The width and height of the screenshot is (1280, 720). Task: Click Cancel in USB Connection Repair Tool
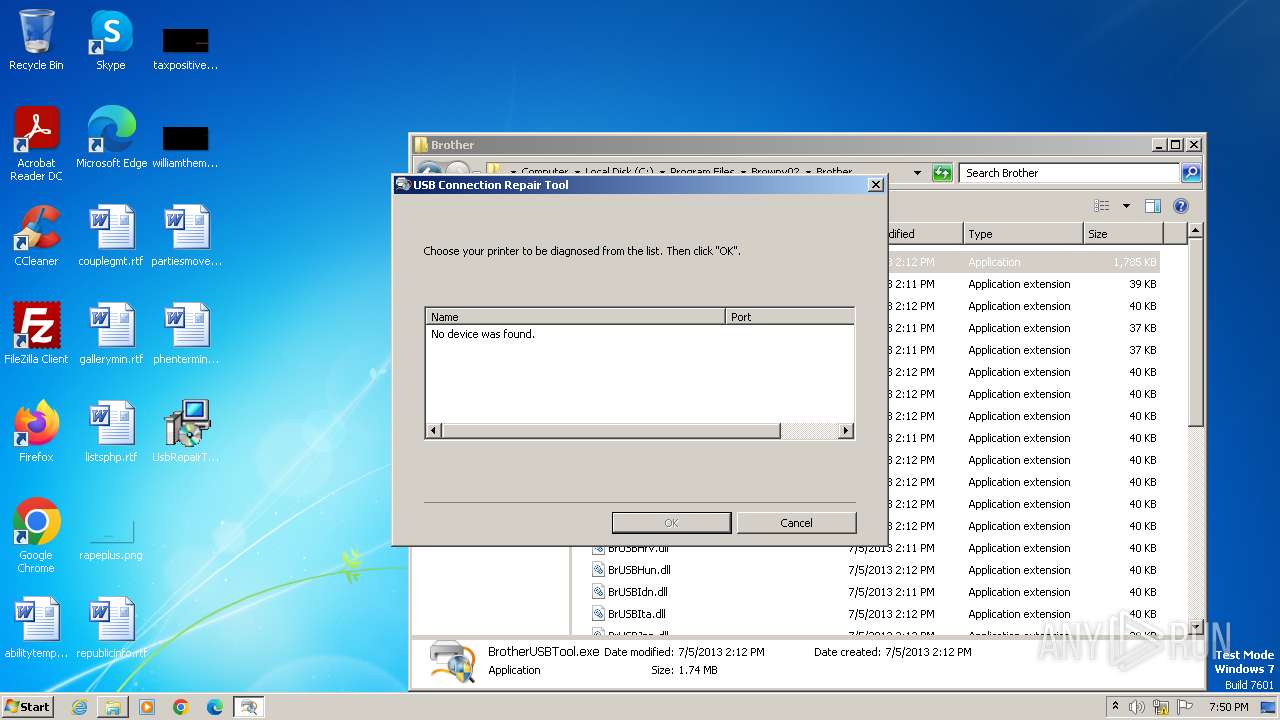click(x=796, y=523)
